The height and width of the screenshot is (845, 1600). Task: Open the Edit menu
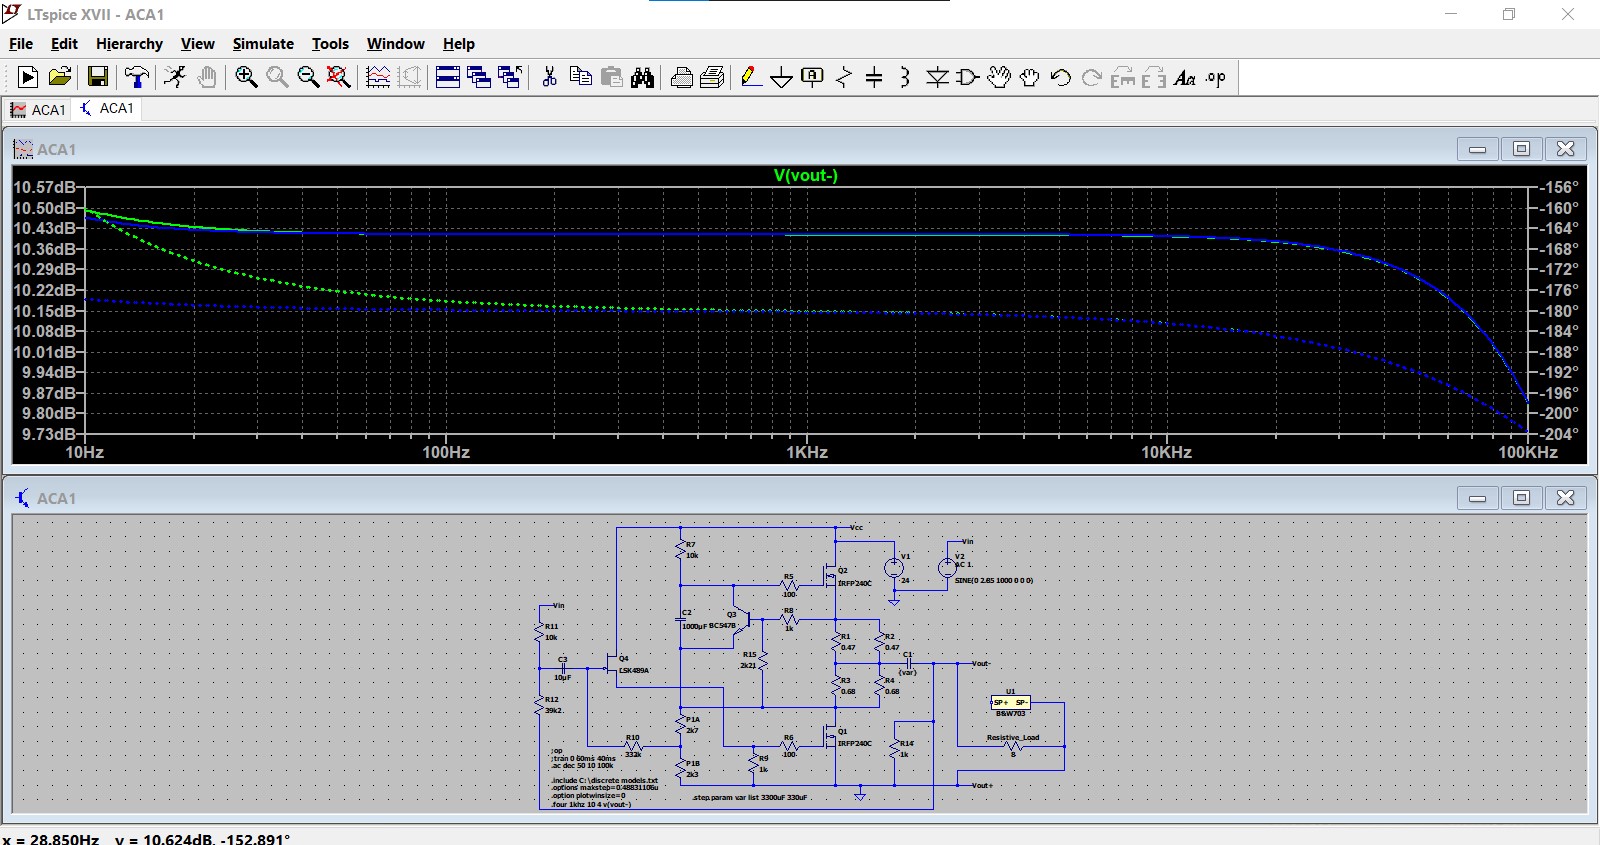(64, 44)
